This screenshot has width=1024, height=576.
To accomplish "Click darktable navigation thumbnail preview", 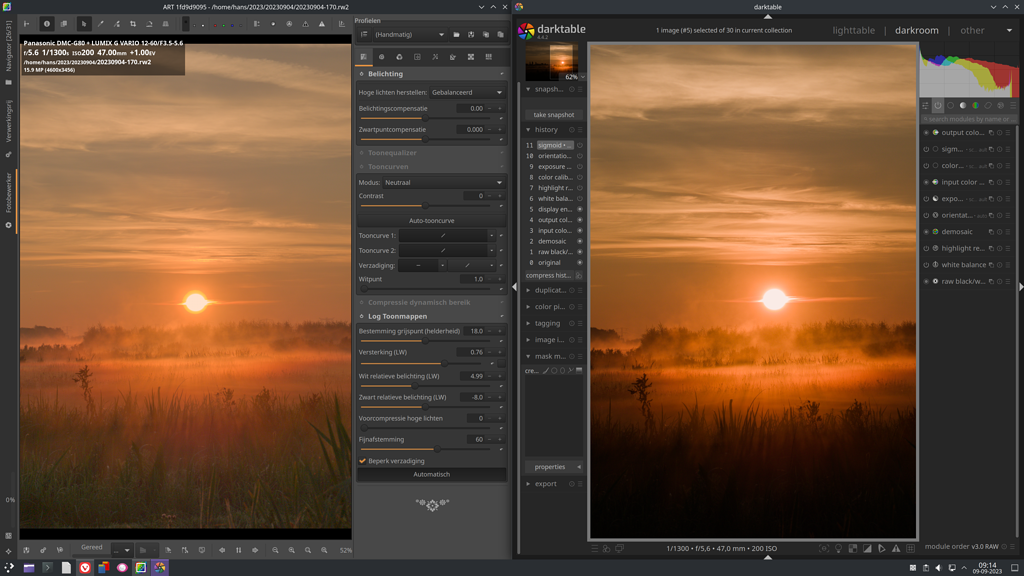I will pyautogui.click(x=552, y=61).
